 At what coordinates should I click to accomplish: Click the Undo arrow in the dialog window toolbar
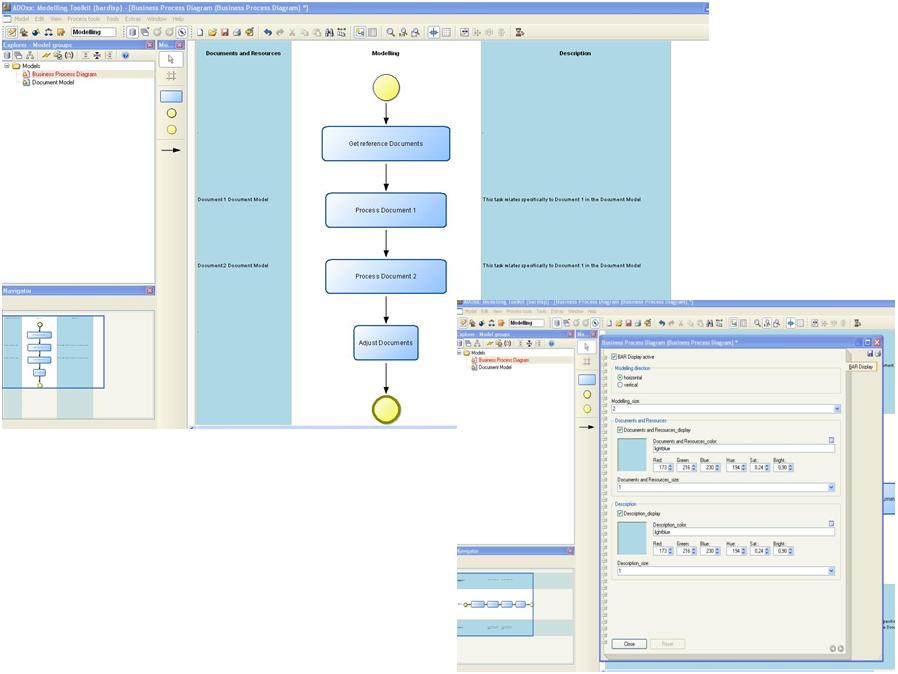coord(662,324)
